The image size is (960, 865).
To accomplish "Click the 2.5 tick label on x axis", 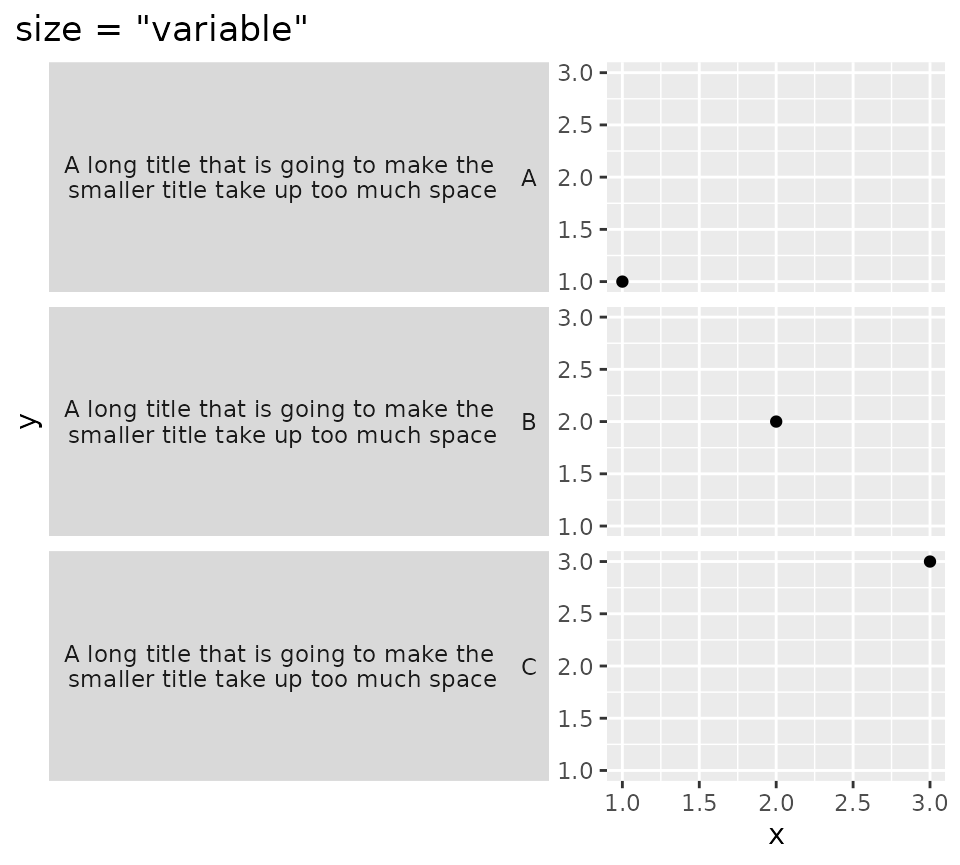I will coord(853,802).
